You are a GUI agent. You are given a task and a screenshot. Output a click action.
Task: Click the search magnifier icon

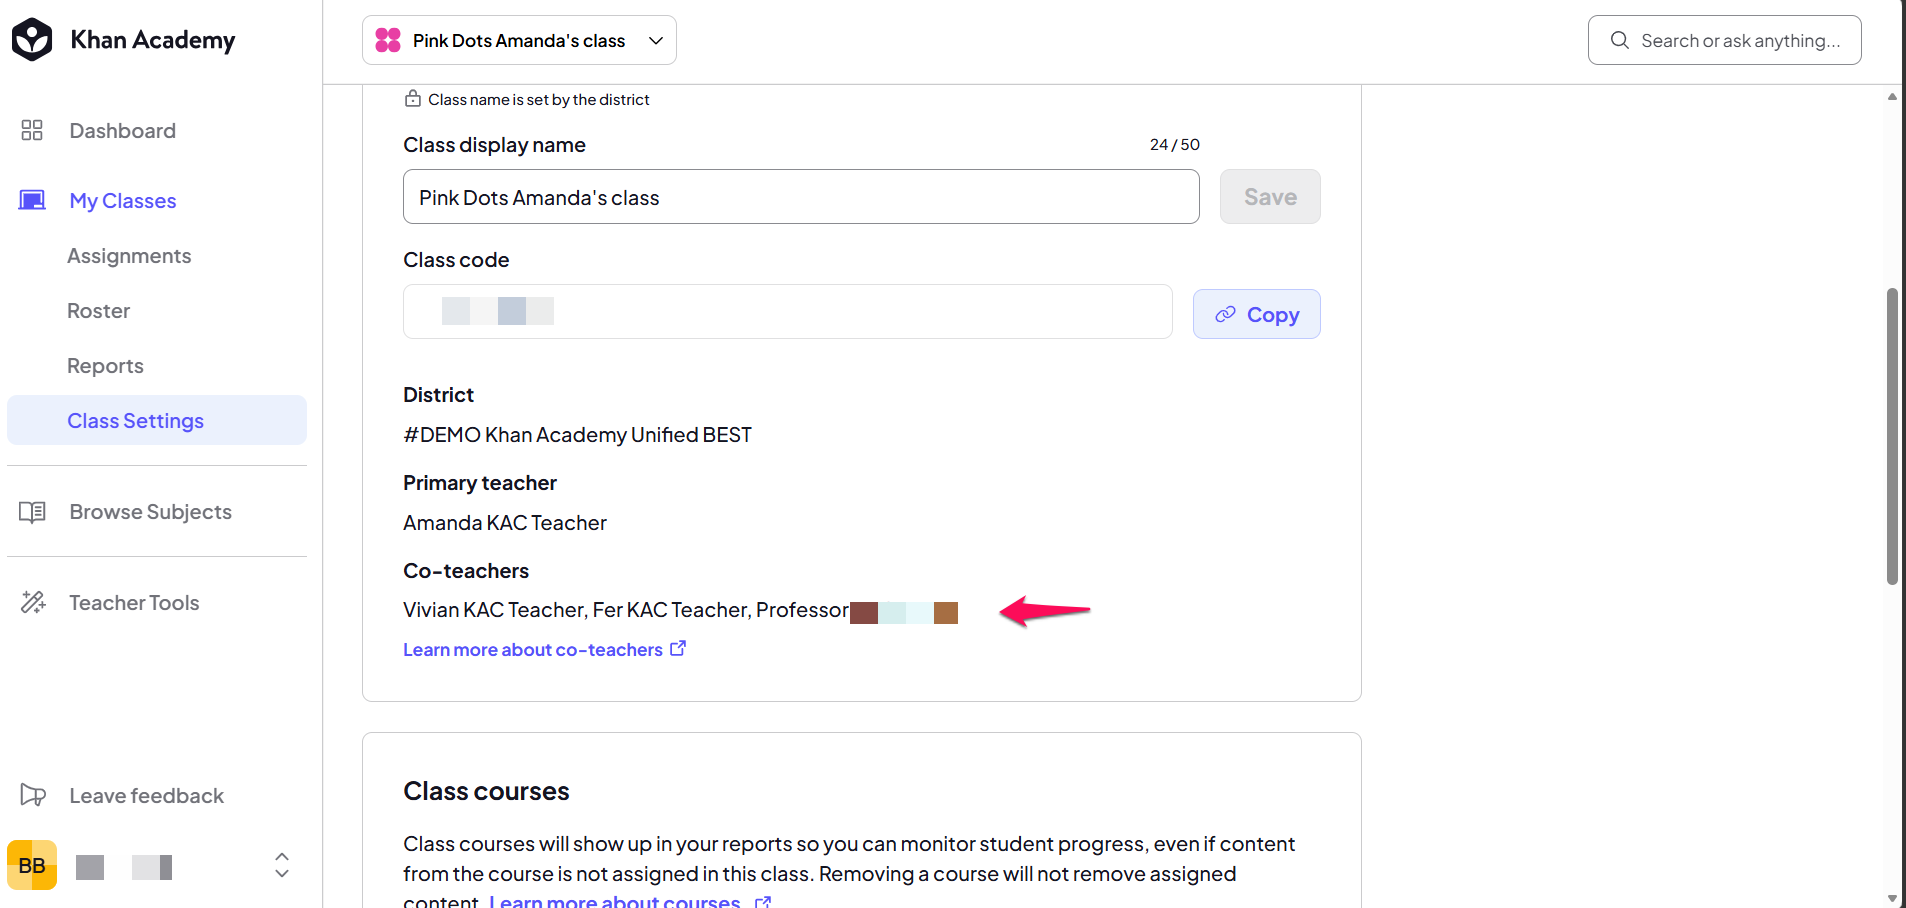tap(1620, 40)
